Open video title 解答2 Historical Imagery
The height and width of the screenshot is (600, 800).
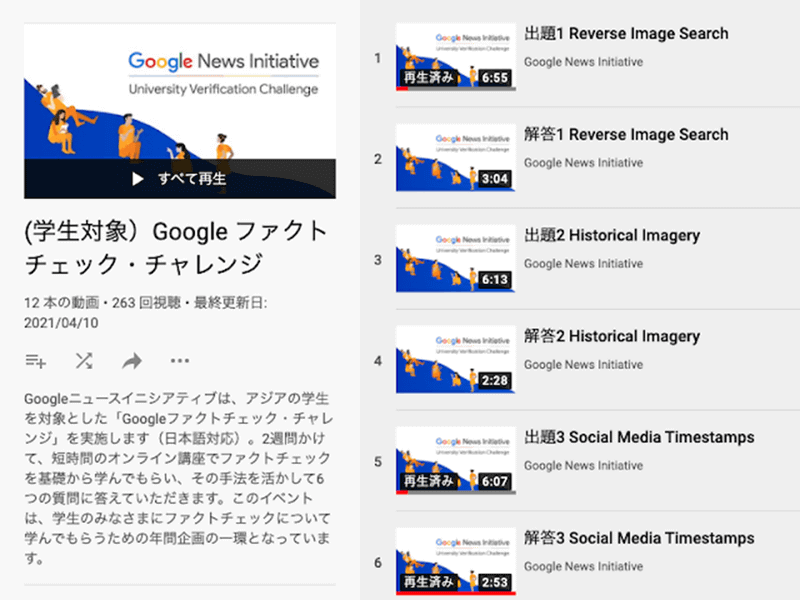coord(612,337)
